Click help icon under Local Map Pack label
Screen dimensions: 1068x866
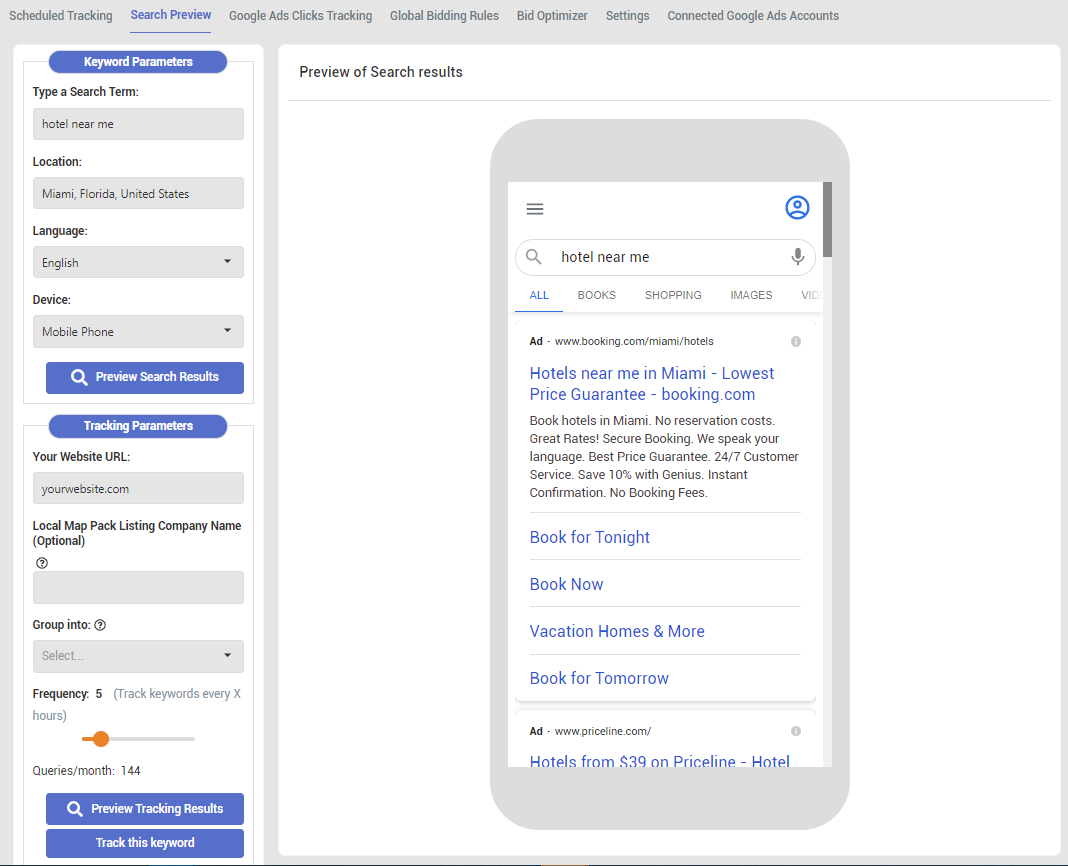pyautogui.click(x=41, y=563)
